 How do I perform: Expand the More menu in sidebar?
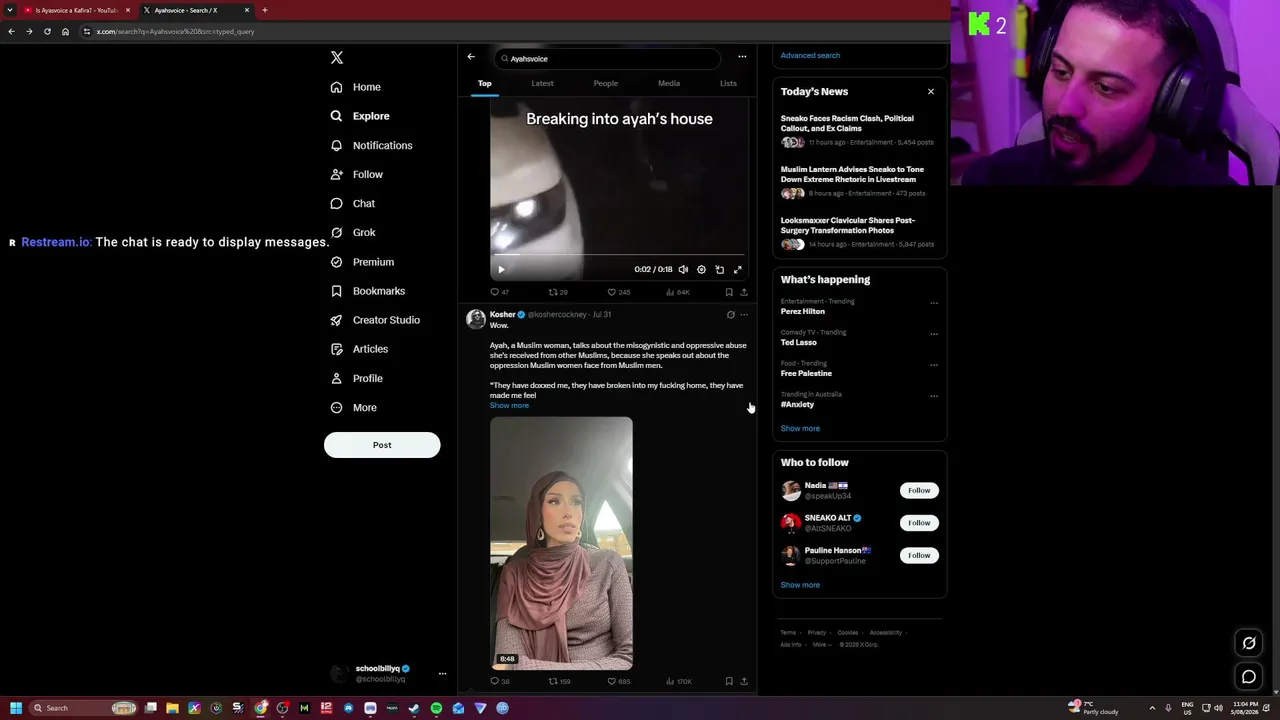[353, 408]
